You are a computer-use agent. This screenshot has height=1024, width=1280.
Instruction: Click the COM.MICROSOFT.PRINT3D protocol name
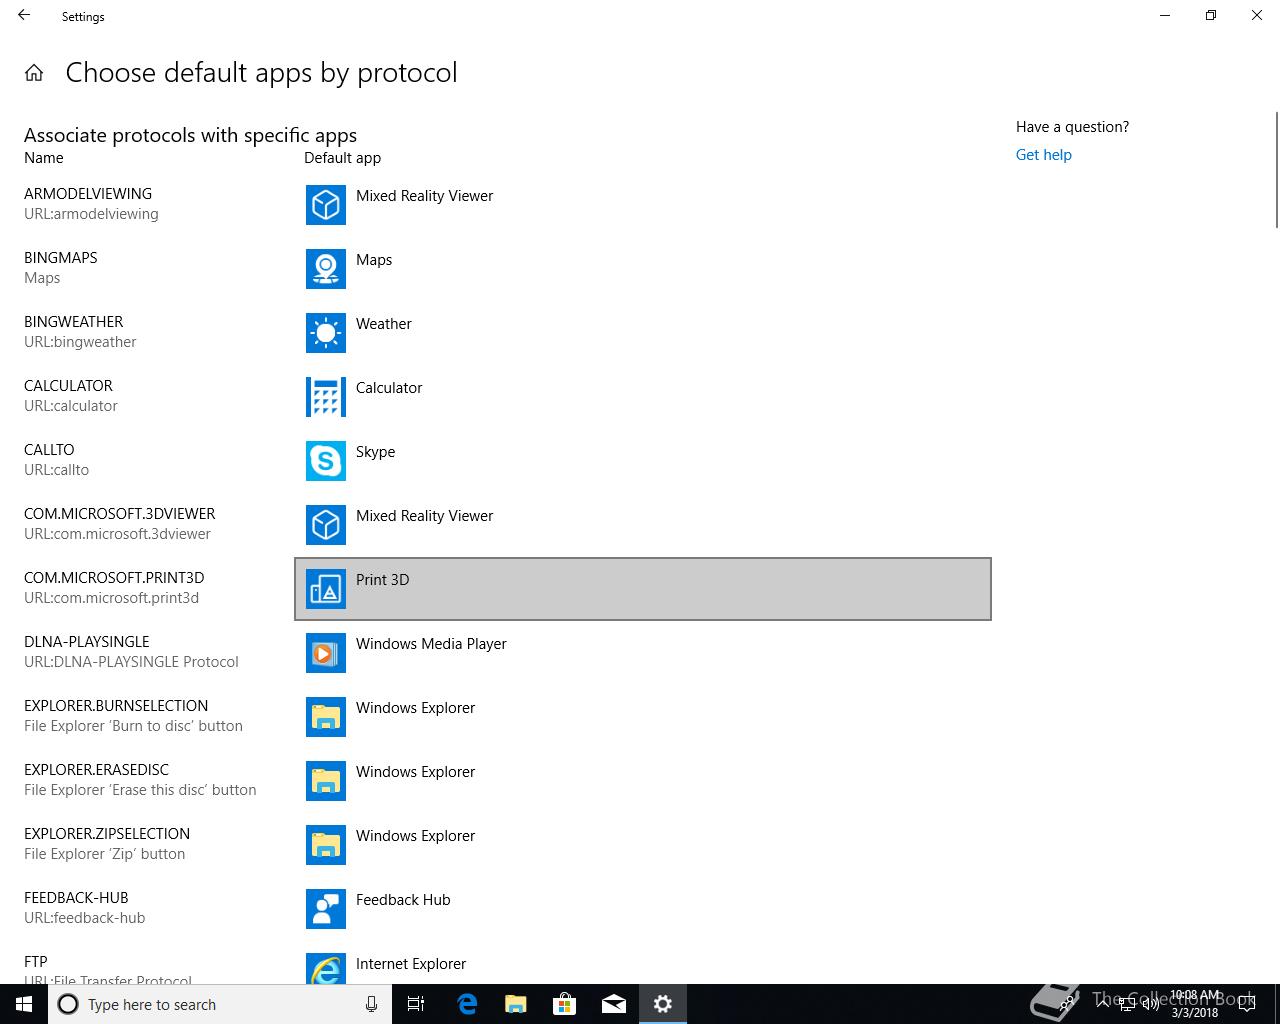pyautogui.click(x=114, y=578)
